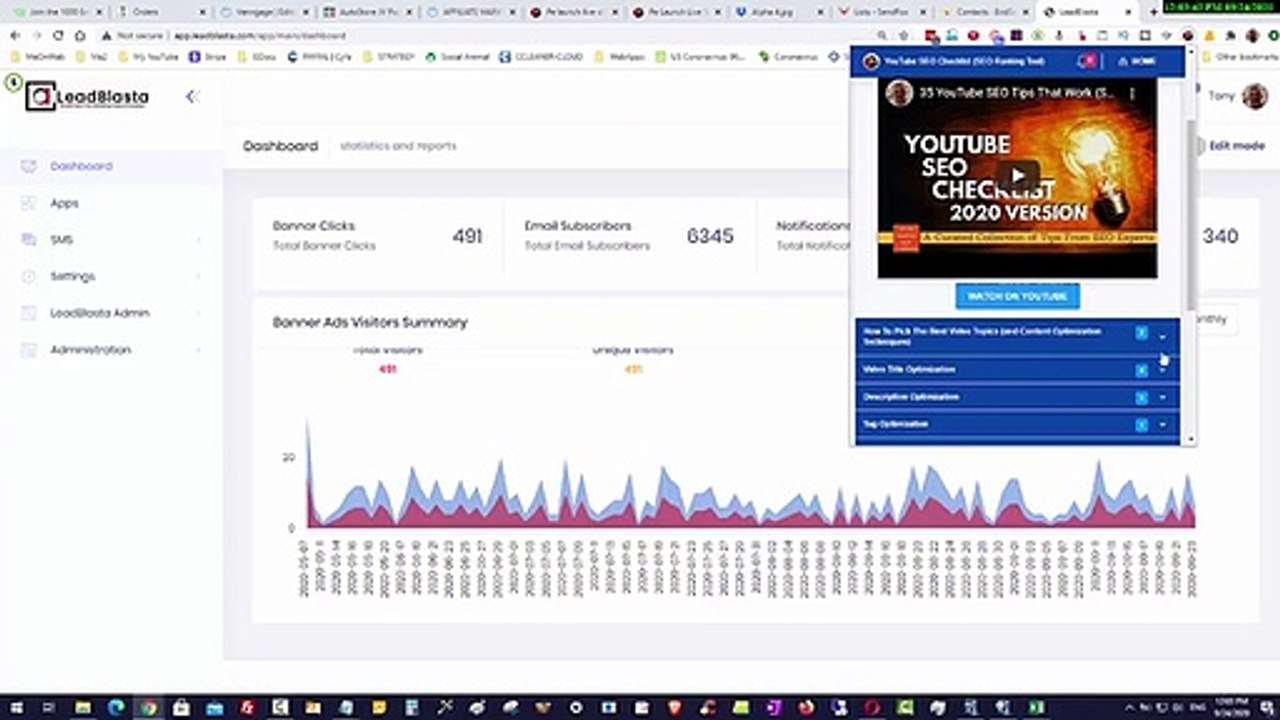This screenshot has height=720, width=1280.
Task: Click the WATCH ON YOUTUBE button
Action: [1017, 296]
